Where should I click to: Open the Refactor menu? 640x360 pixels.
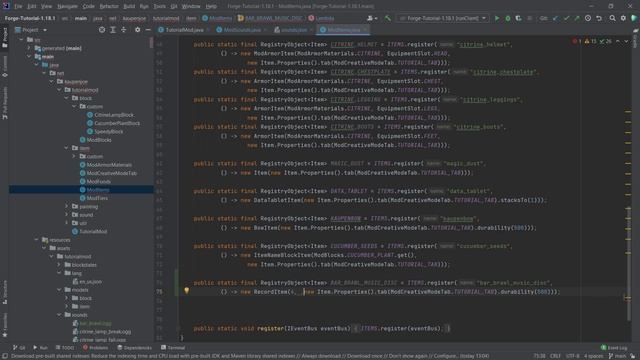109,7
